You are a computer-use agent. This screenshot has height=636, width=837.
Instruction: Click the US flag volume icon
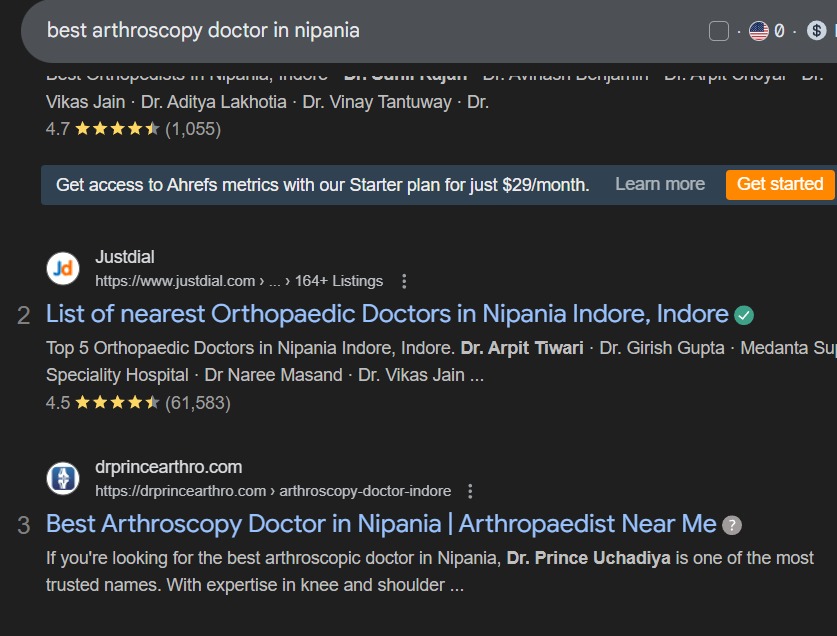pyautogui.click(x=759, y=31)
